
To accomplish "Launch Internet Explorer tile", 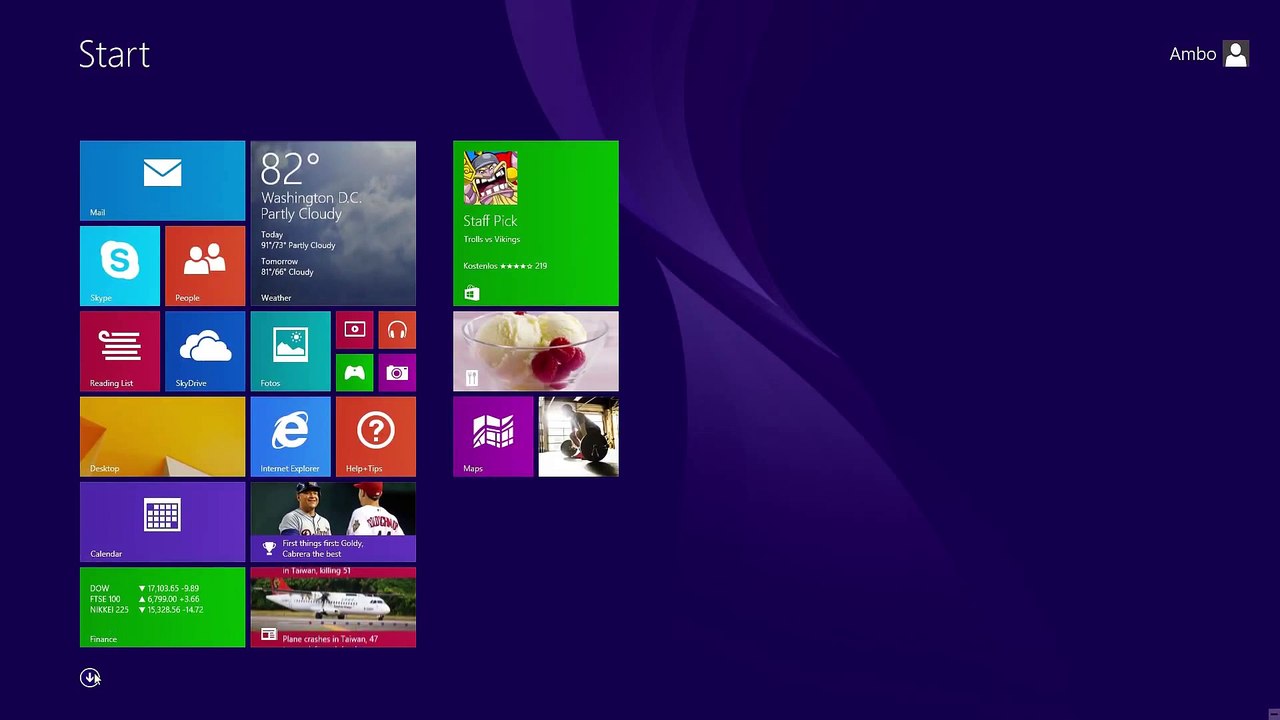I will coord(290,437).
